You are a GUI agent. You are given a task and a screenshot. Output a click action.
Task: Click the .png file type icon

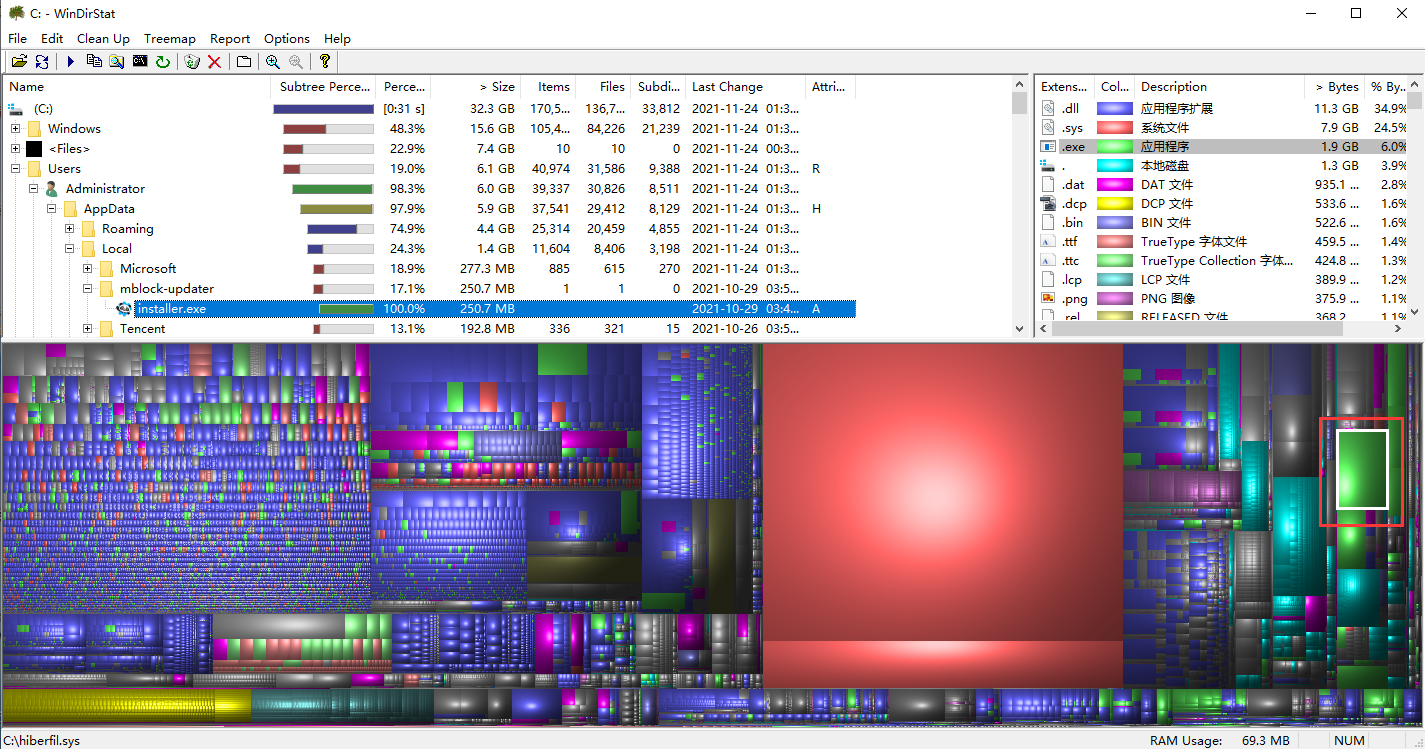tap(1048, 298)
